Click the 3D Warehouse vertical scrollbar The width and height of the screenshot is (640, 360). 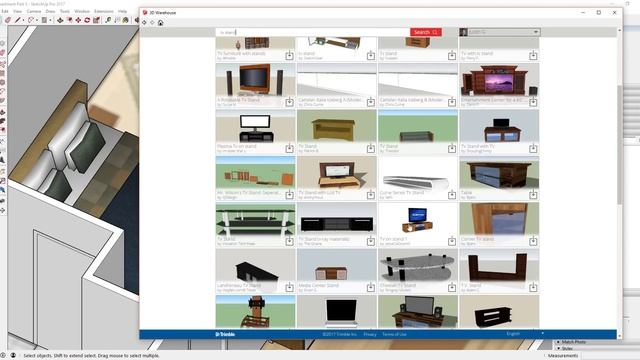[620, 145]
